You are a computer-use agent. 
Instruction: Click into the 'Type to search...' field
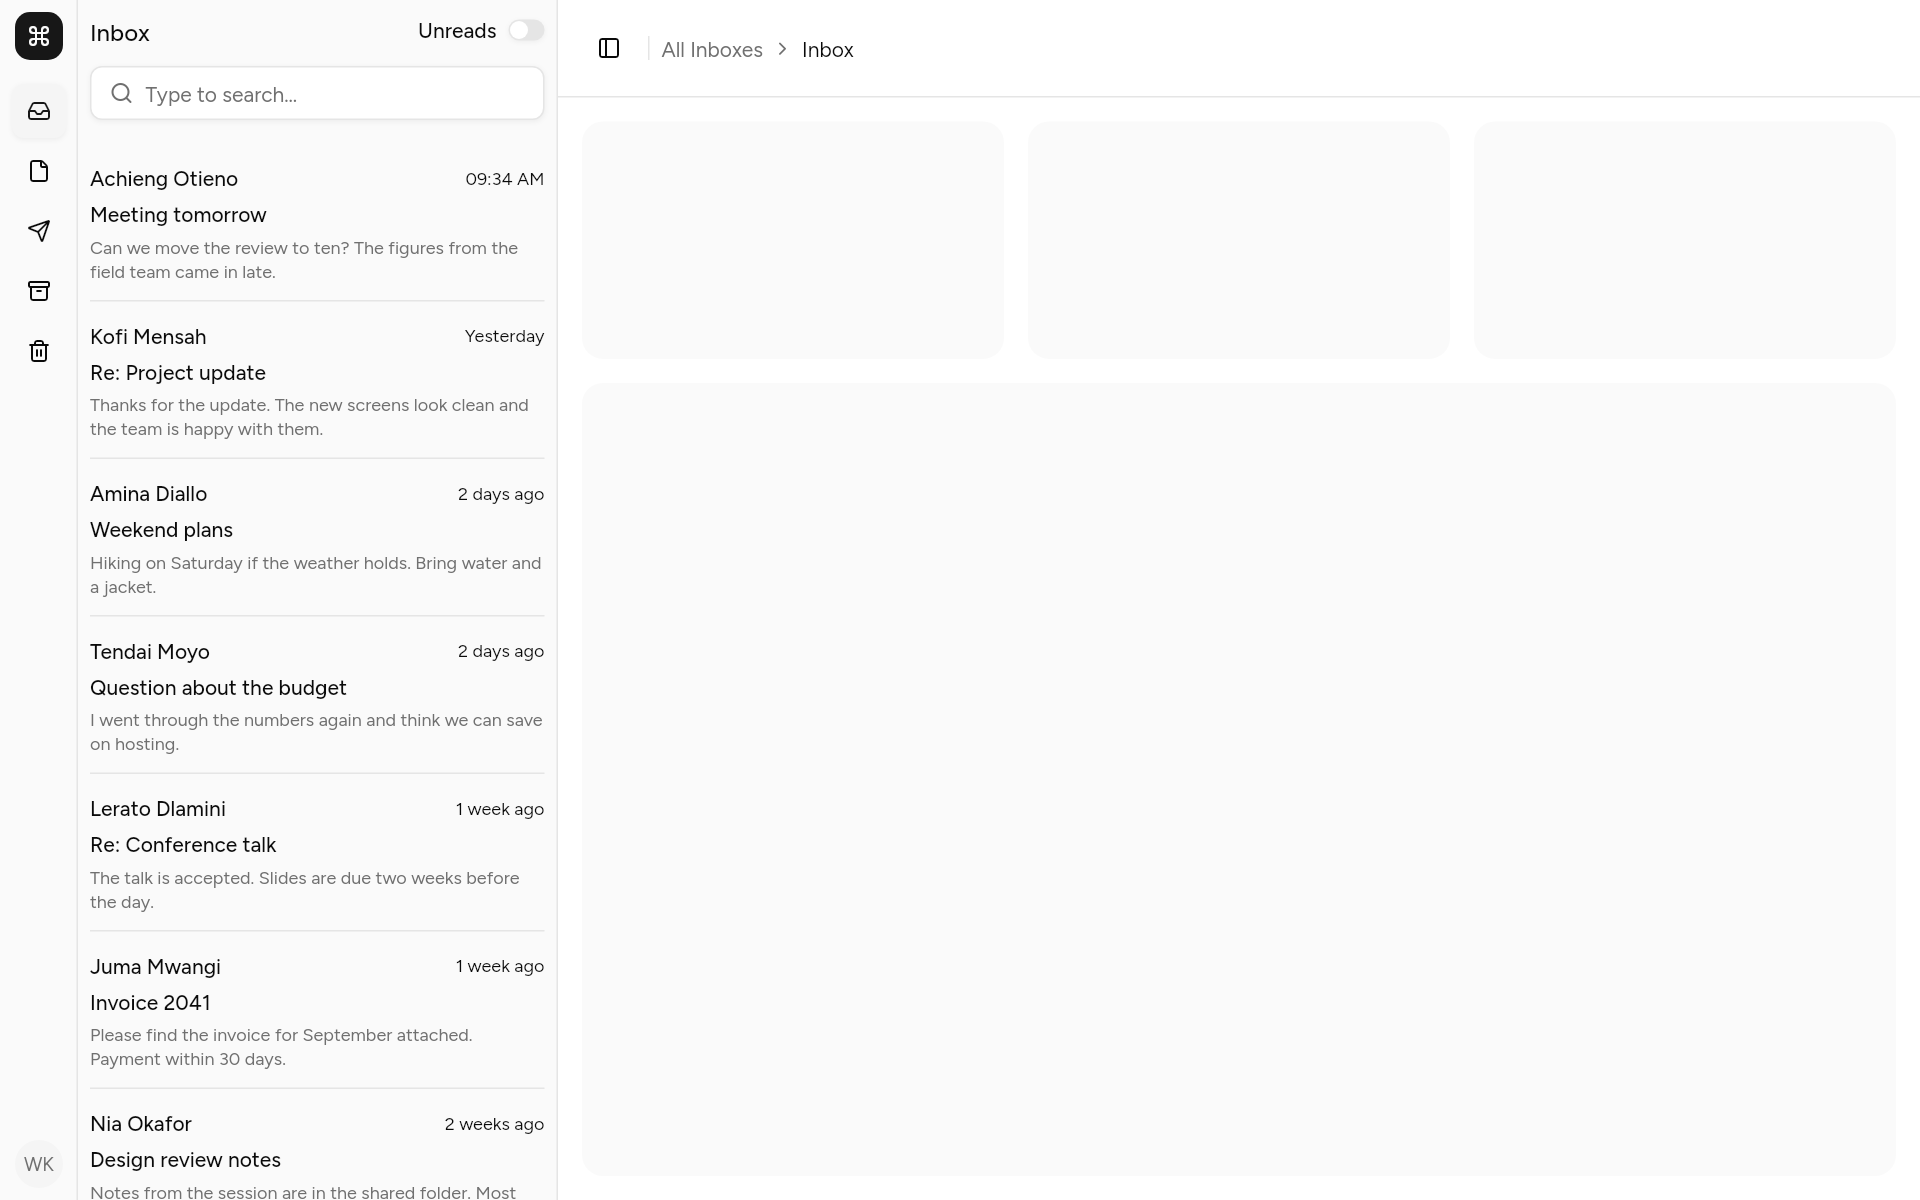click(317, 93)
